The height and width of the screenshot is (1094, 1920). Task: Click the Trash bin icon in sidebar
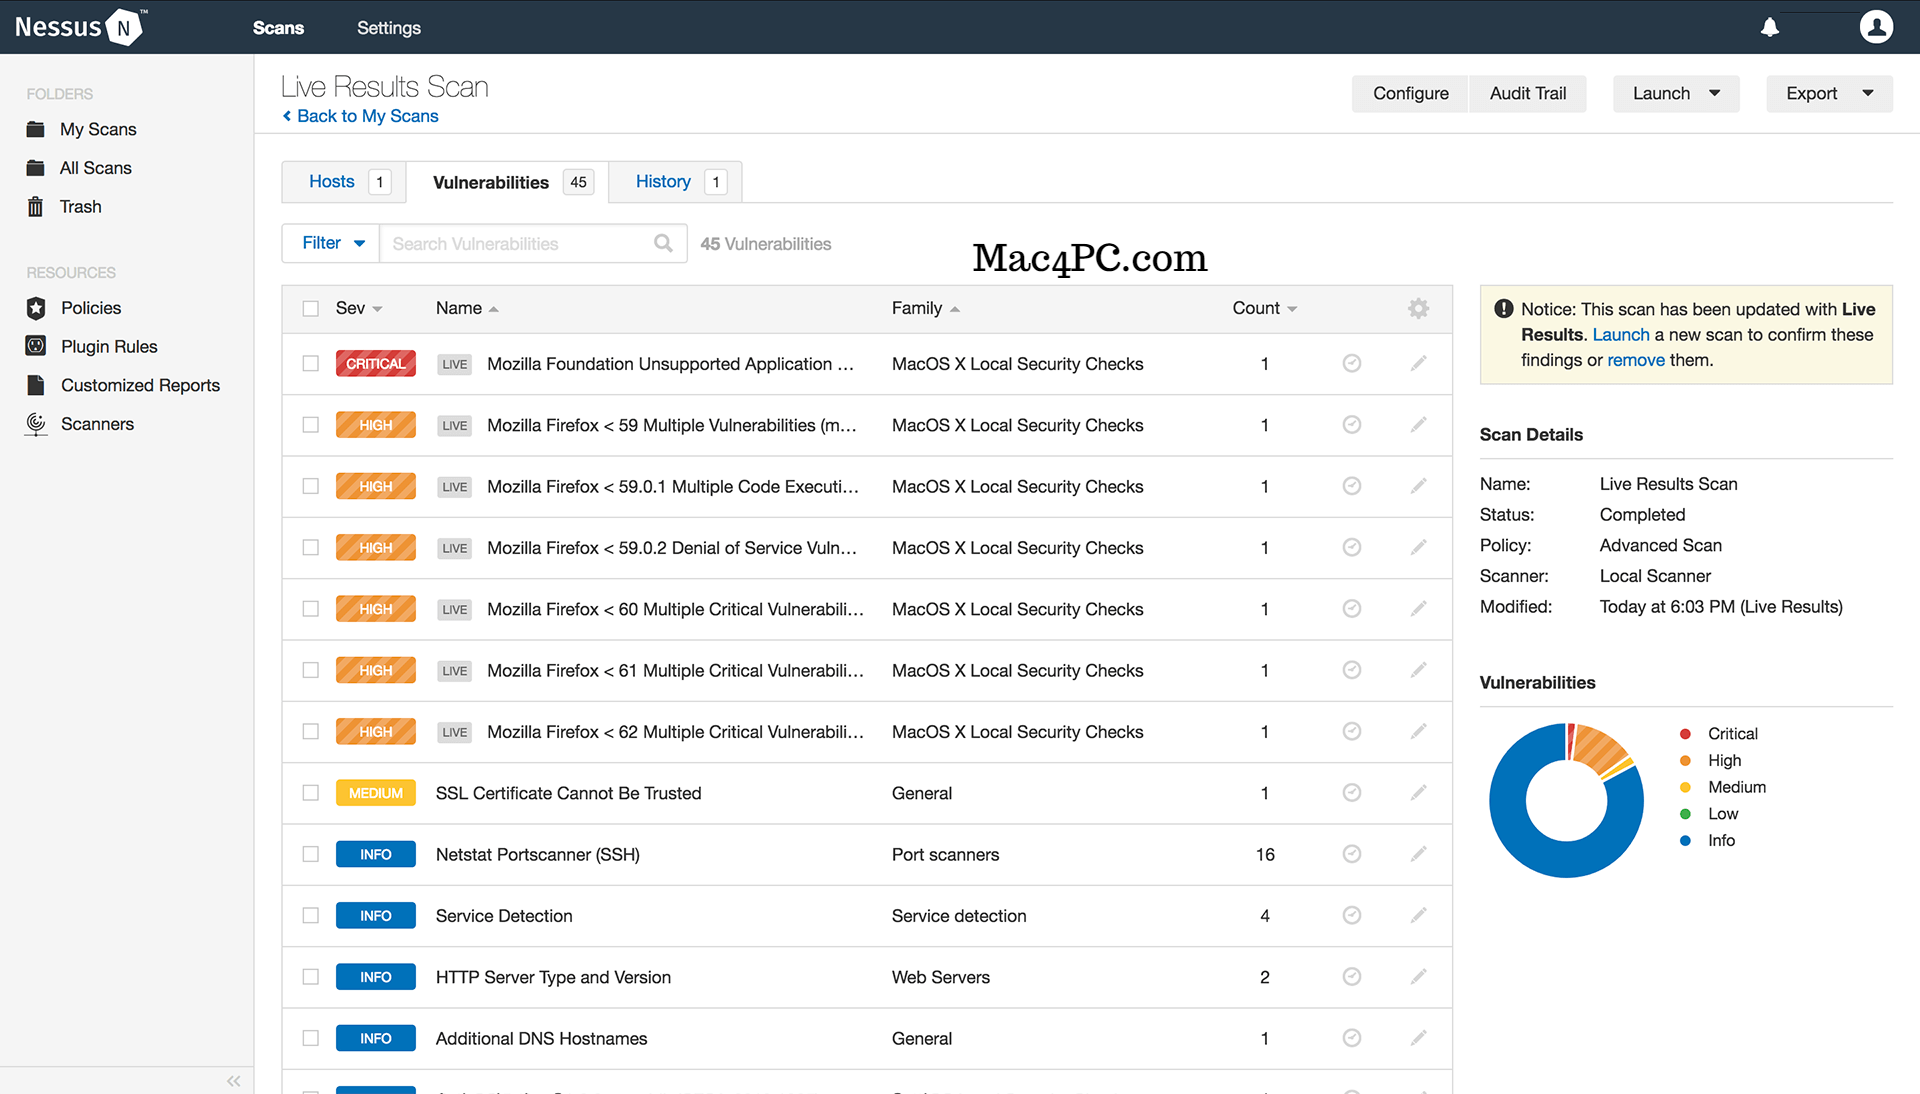tap(36, 206)
